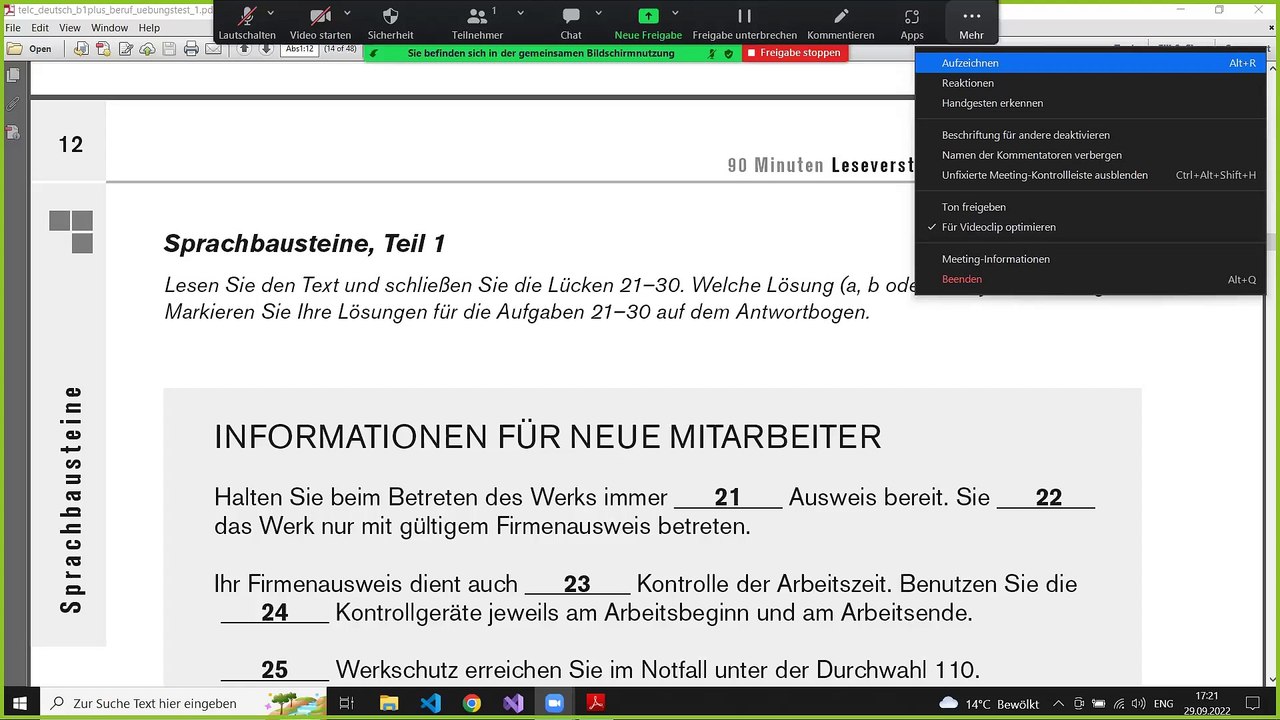
Task: Click the edit PDF pencil toolbar icon
Action: pos(125,49)
